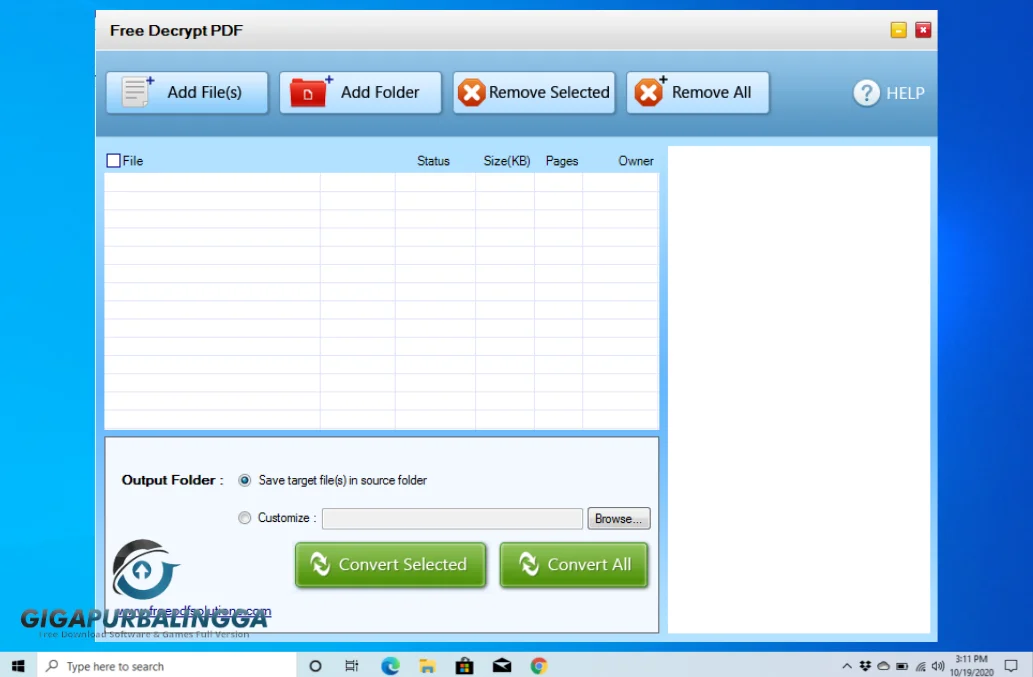
Task: Launch Microsoft Edge from taskbar
Action: [x=390, y=666]
